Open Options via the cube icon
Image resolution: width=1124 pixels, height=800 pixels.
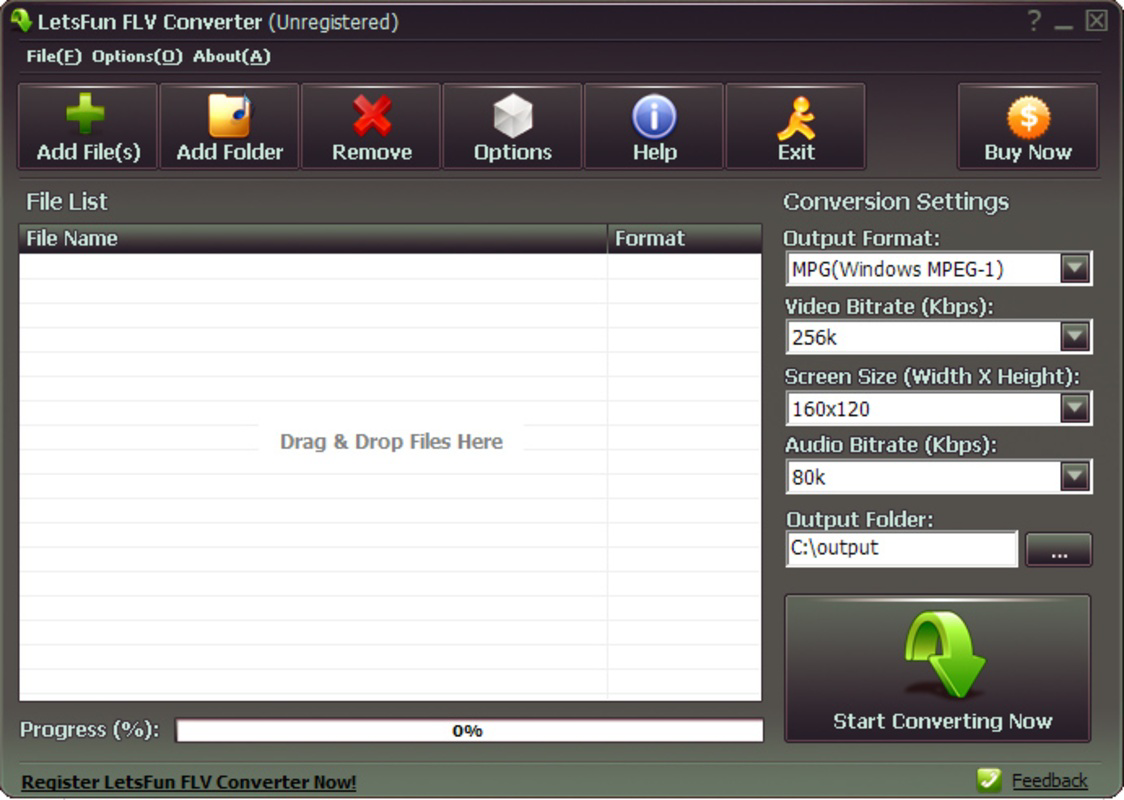pyautogui.click(x=513, y=115)
